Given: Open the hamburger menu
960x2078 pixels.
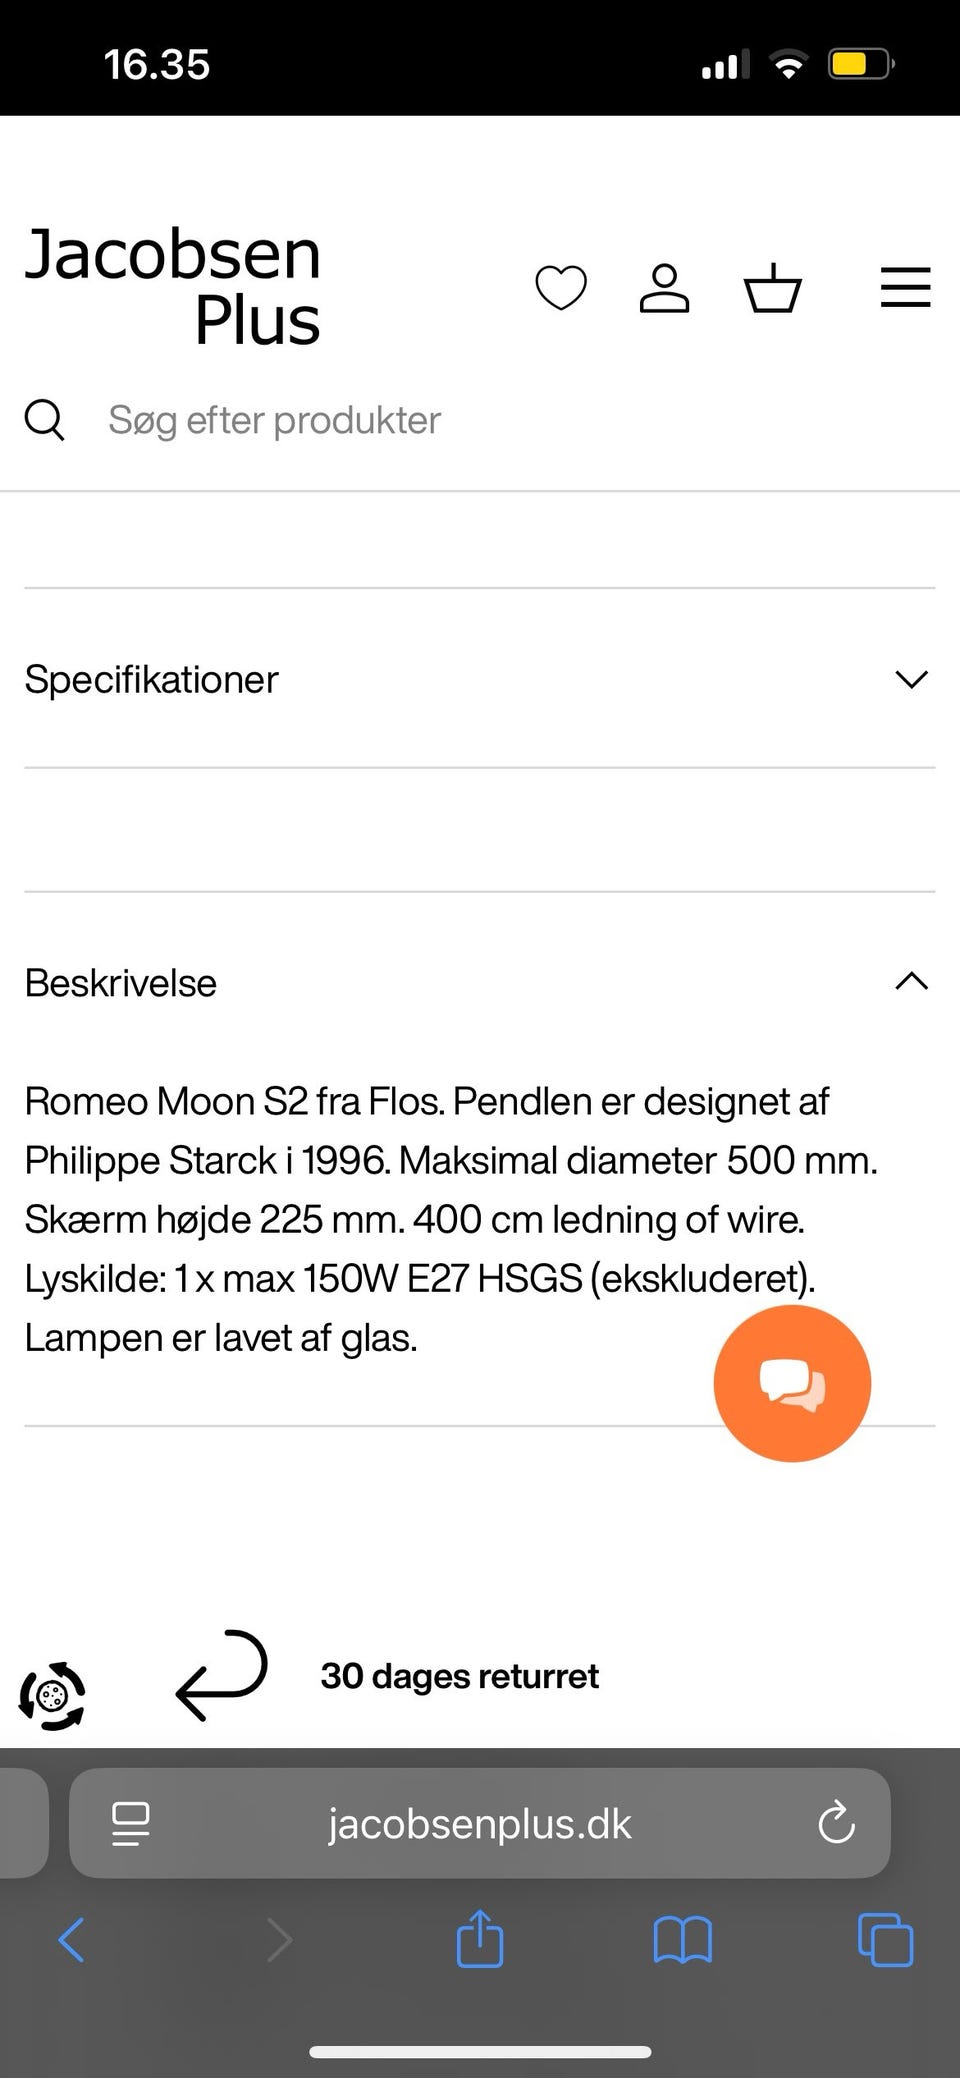Looking at the screenshot, I should [905, 288].
